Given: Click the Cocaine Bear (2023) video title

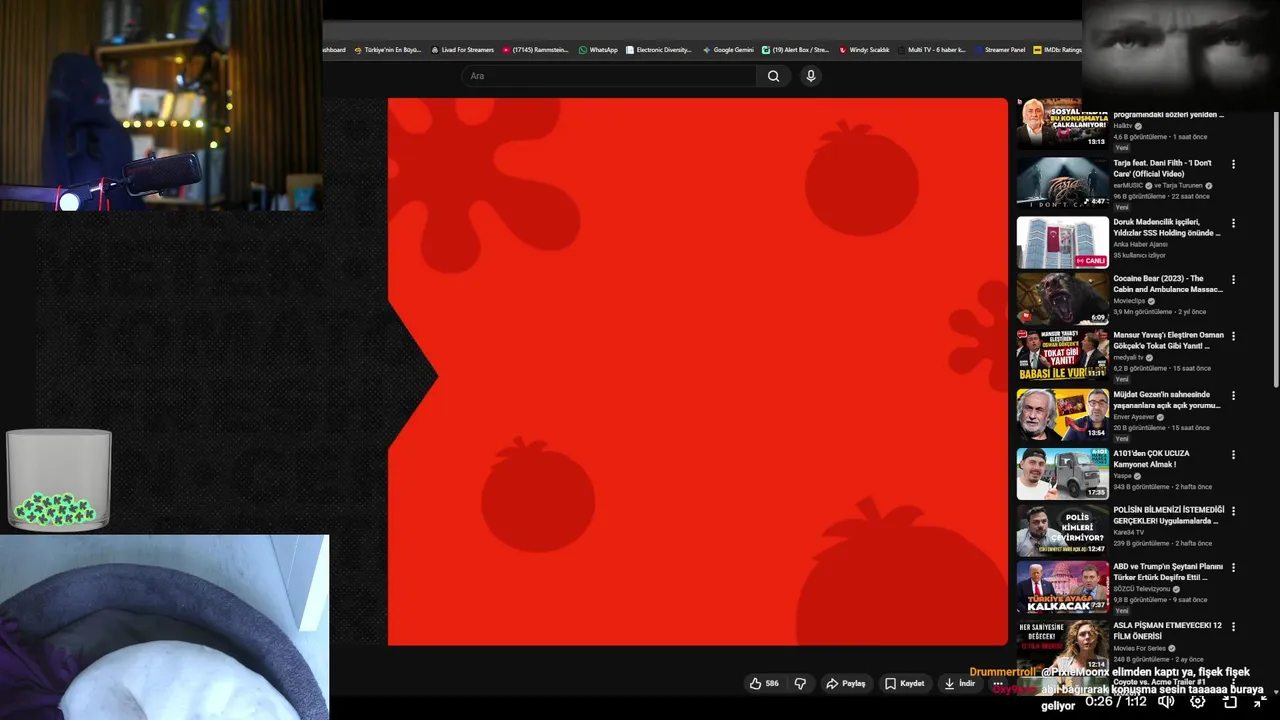Looking at the screenshot, I should pos(1168,284).
